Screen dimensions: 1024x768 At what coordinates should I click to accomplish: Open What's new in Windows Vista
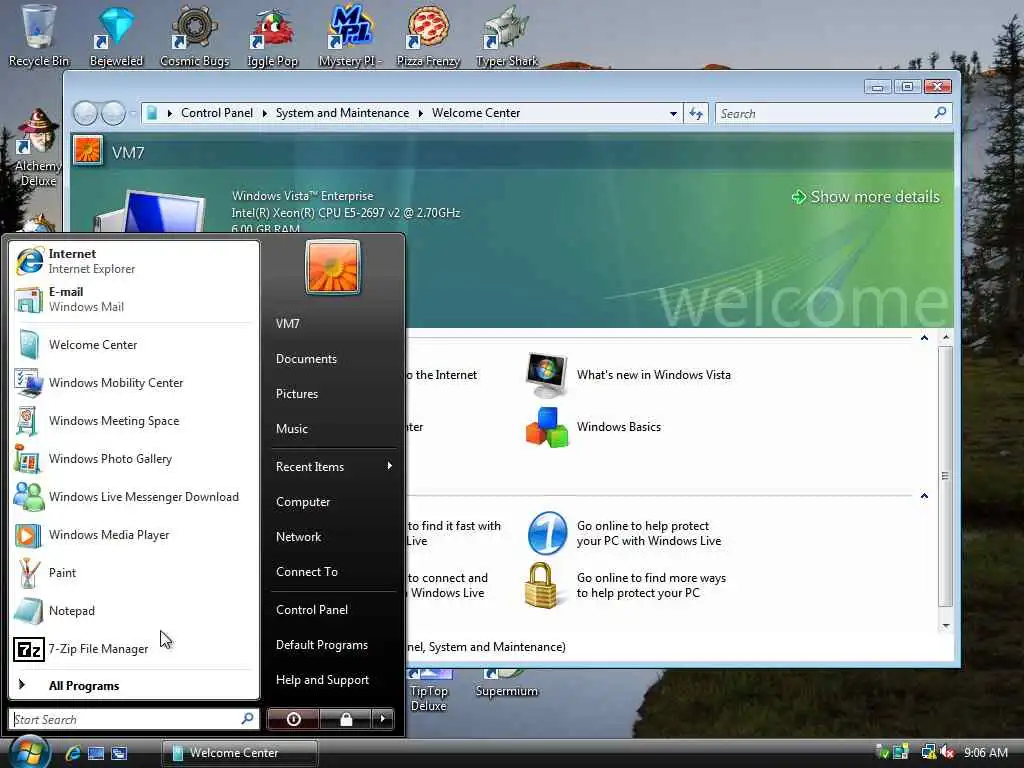click(628, 375)
